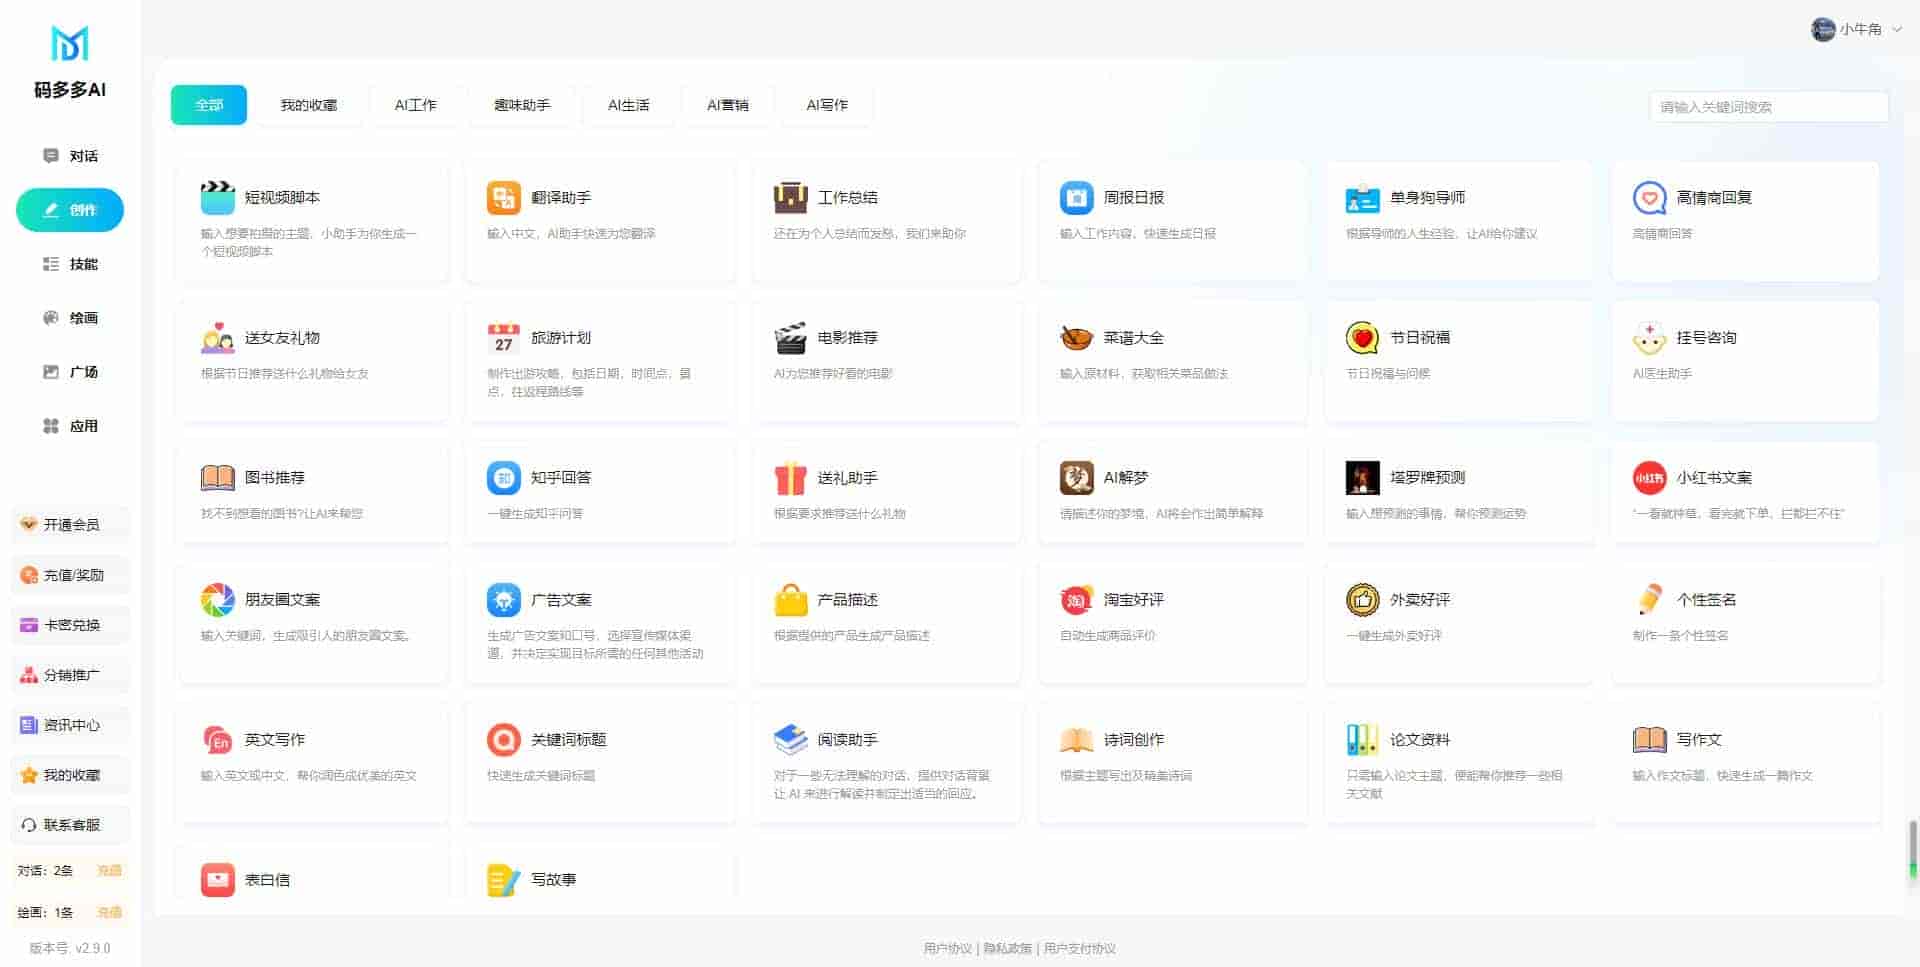Open the 菜谱大全 bowl icon
The image size is (1920, 967).
pos(1076,337)
